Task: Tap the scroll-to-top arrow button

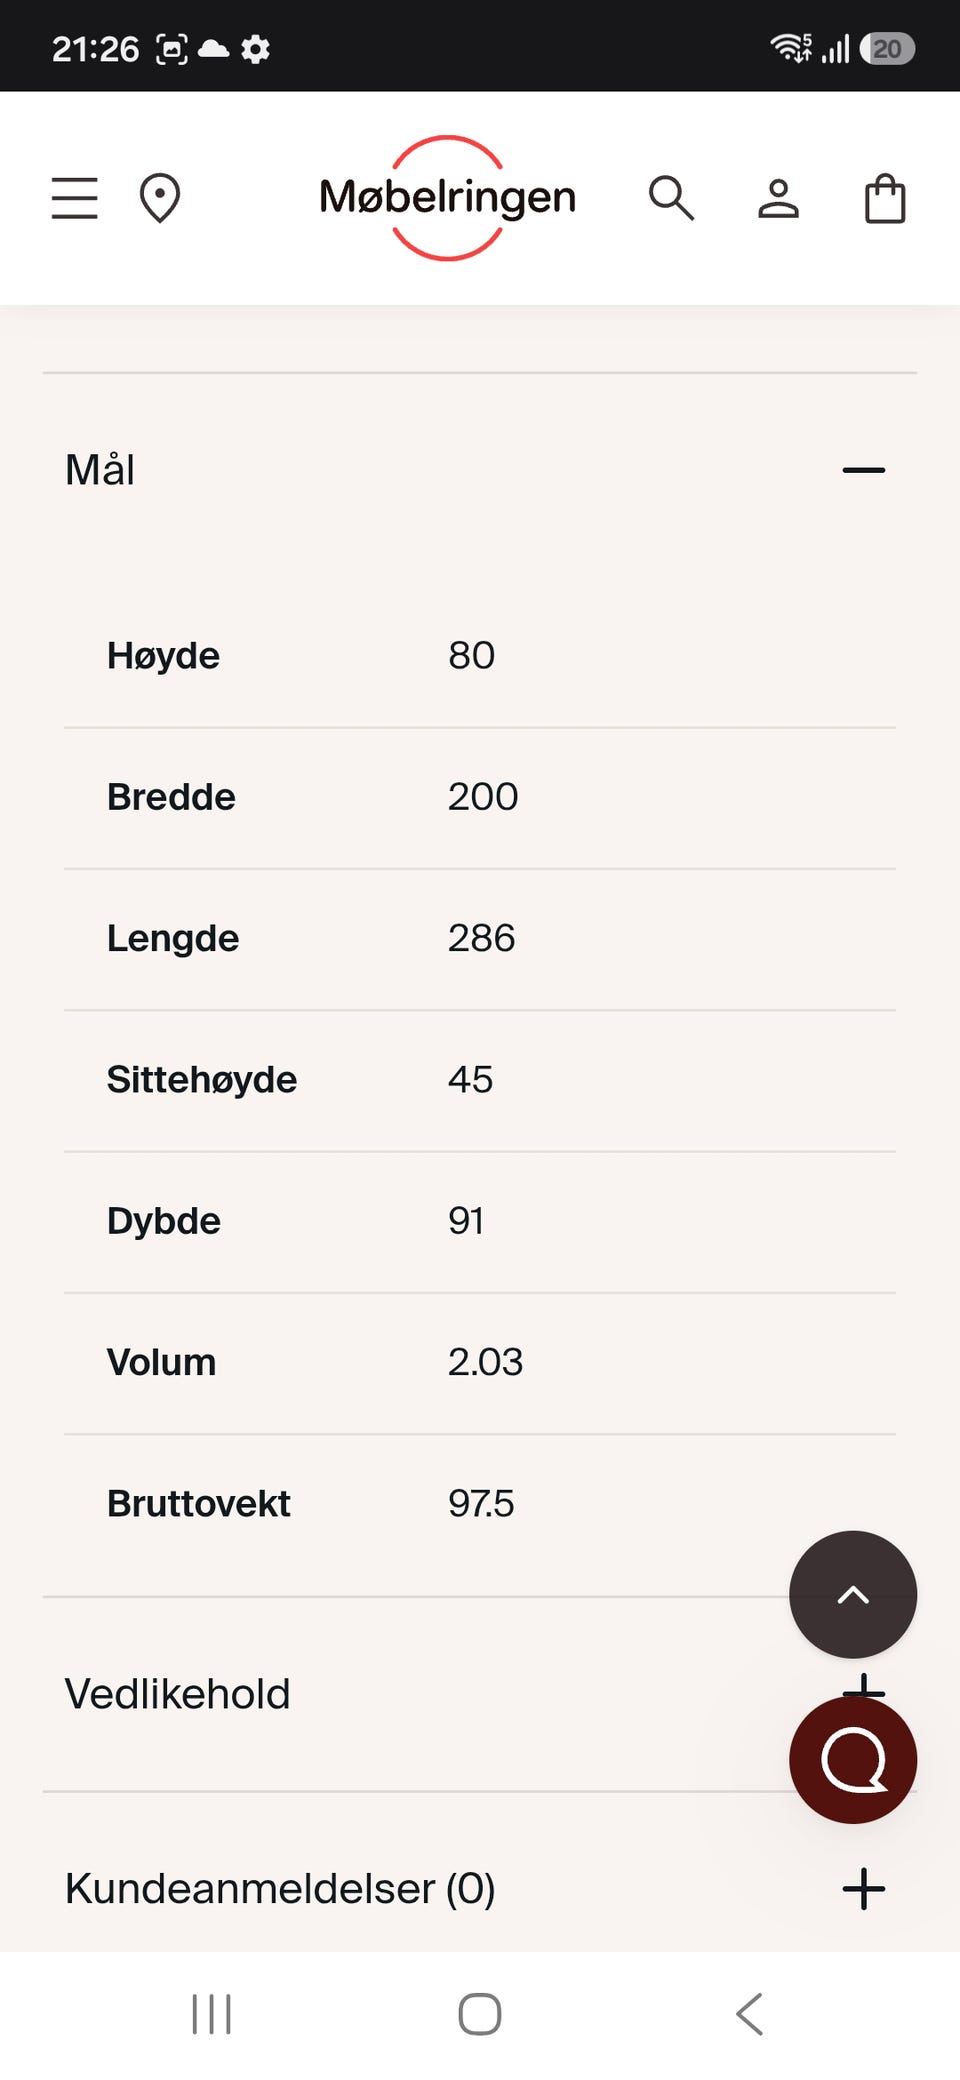Action: coord(853,1595)
